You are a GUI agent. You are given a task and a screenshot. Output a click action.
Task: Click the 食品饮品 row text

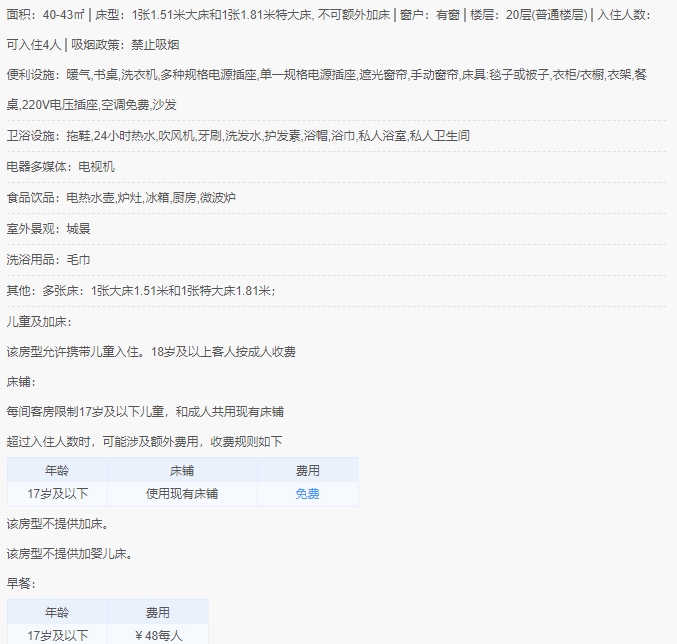pos(121,198)
